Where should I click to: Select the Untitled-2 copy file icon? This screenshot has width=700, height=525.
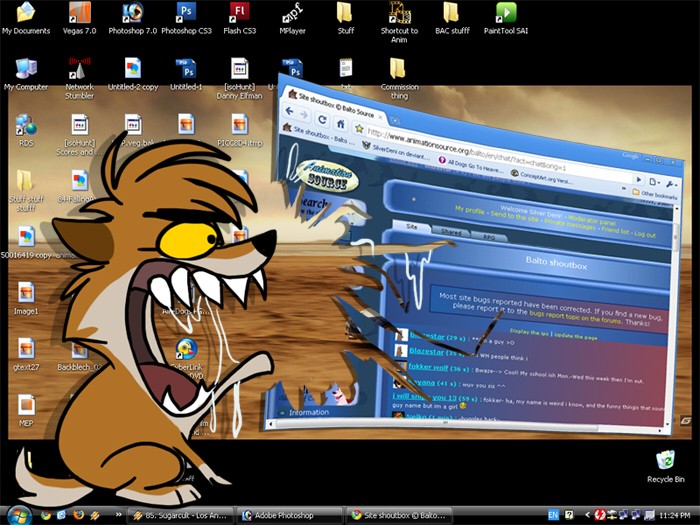[133, 74]
